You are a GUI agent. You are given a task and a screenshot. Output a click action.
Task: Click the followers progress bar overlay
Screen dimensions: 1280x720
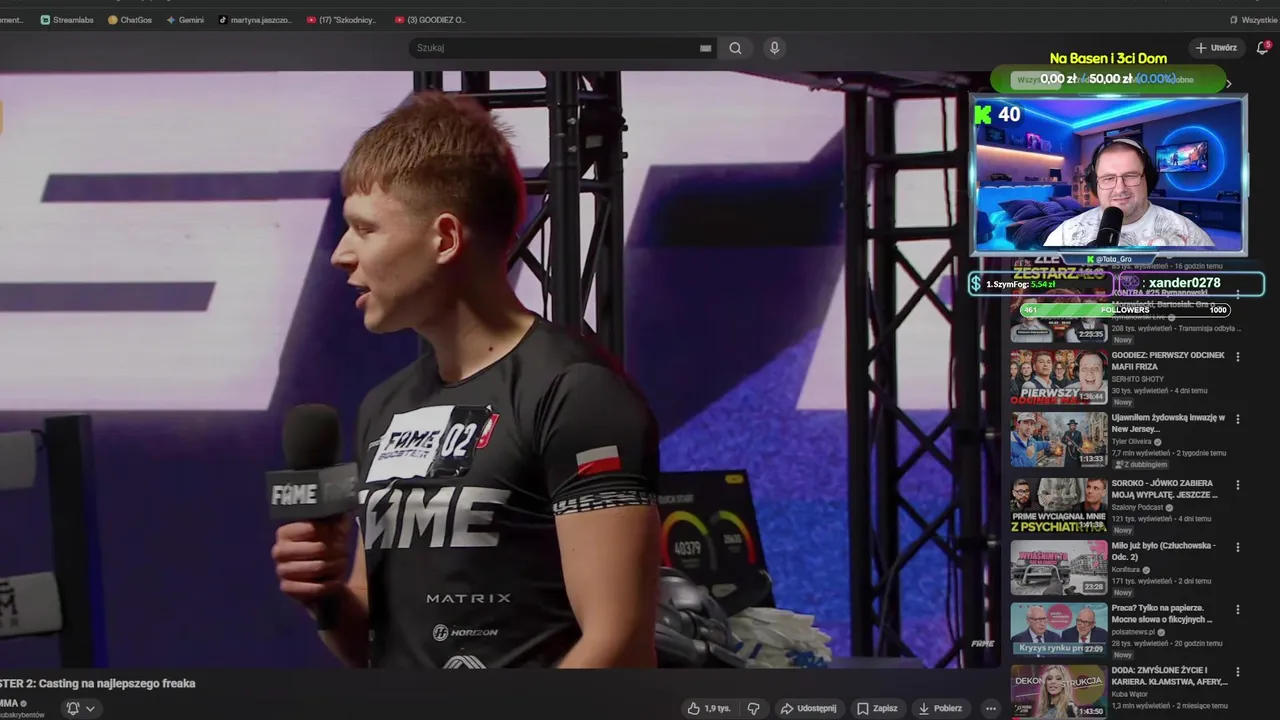coord(1125,310)
